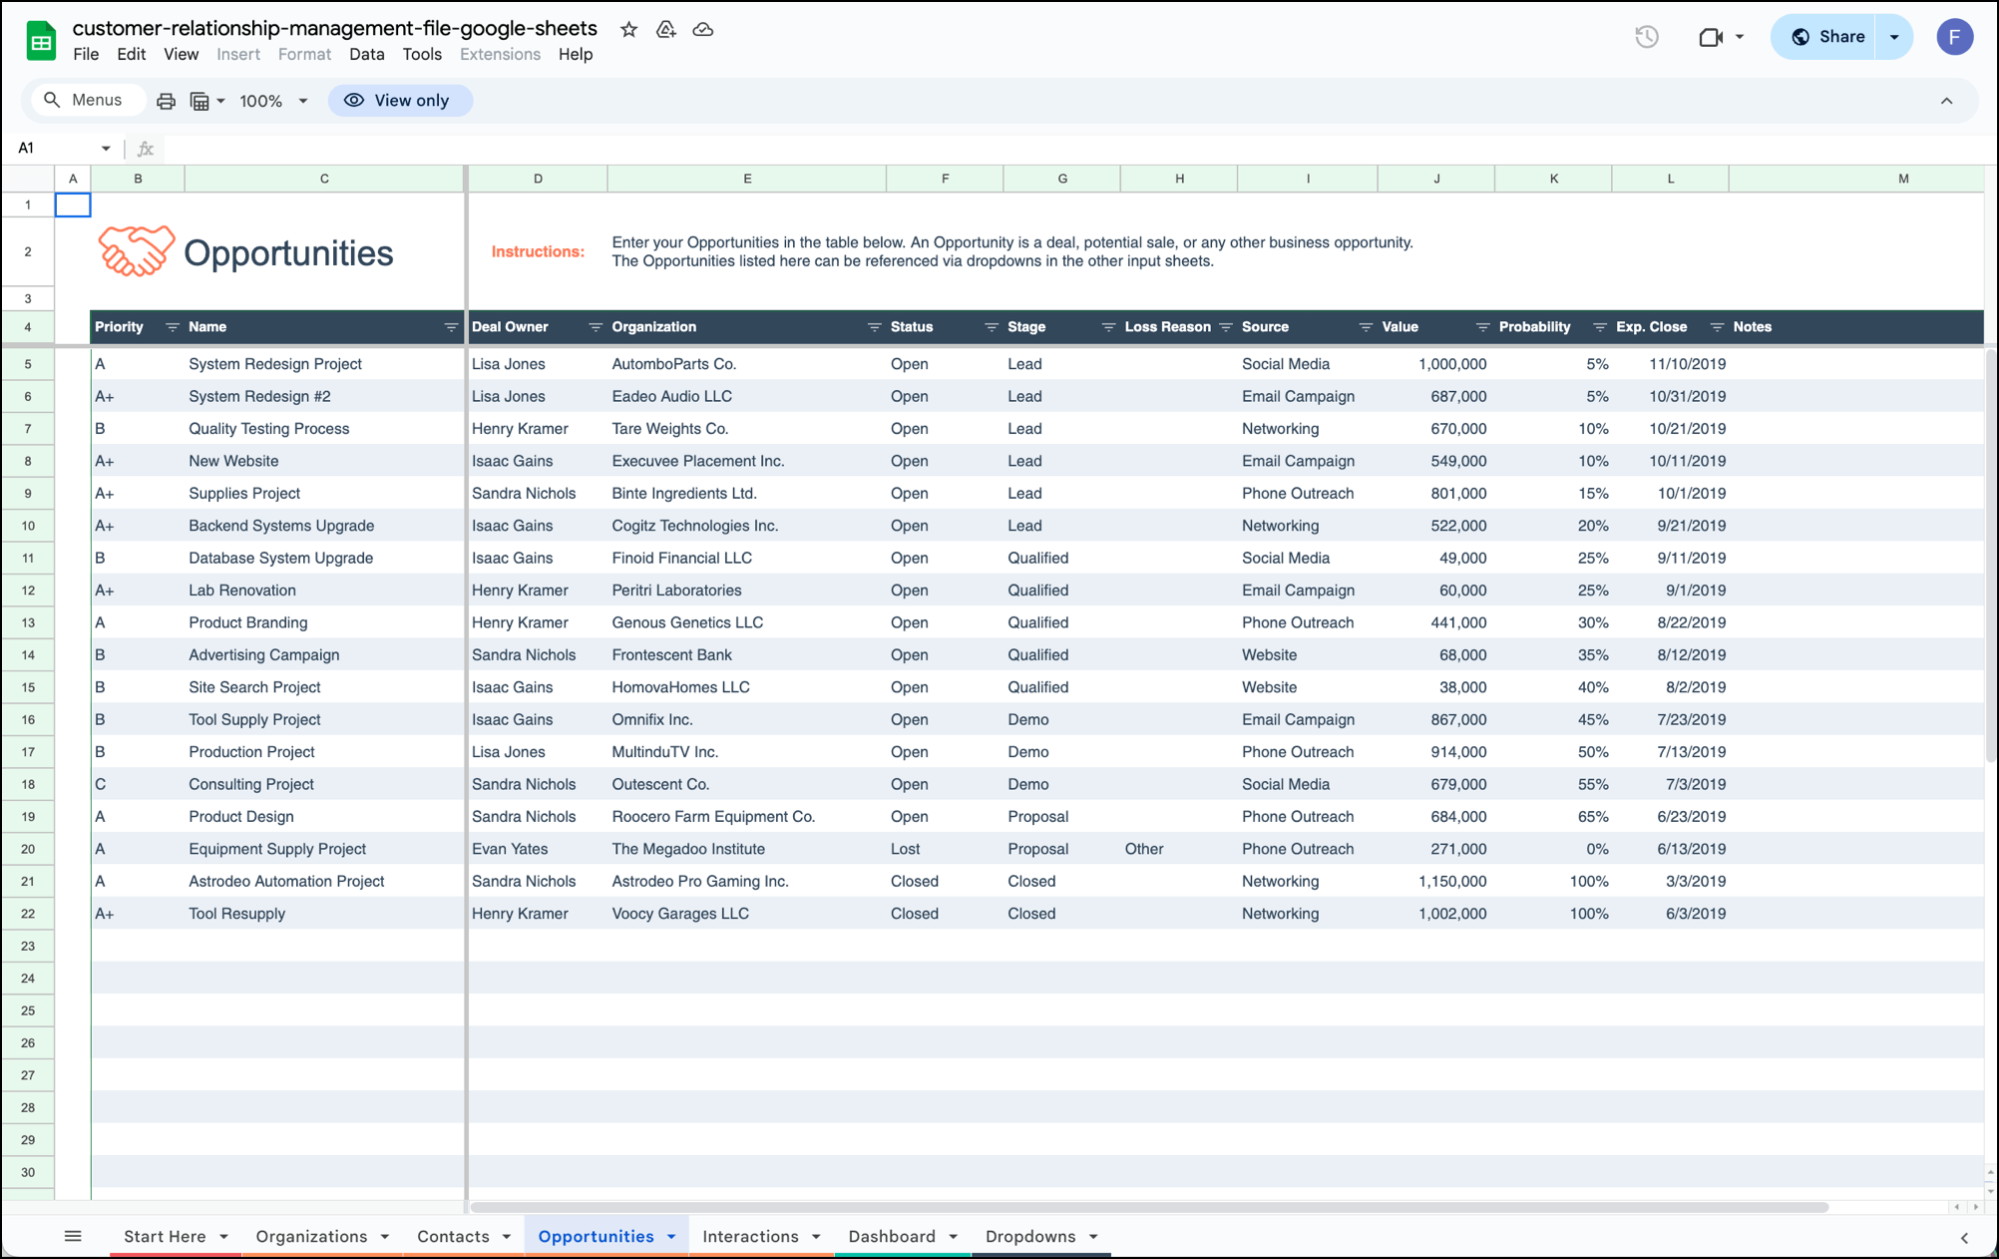The image size is (1999, 1259).
Task: Click the horizontal scrollbar
Action: (1150, 1207)
